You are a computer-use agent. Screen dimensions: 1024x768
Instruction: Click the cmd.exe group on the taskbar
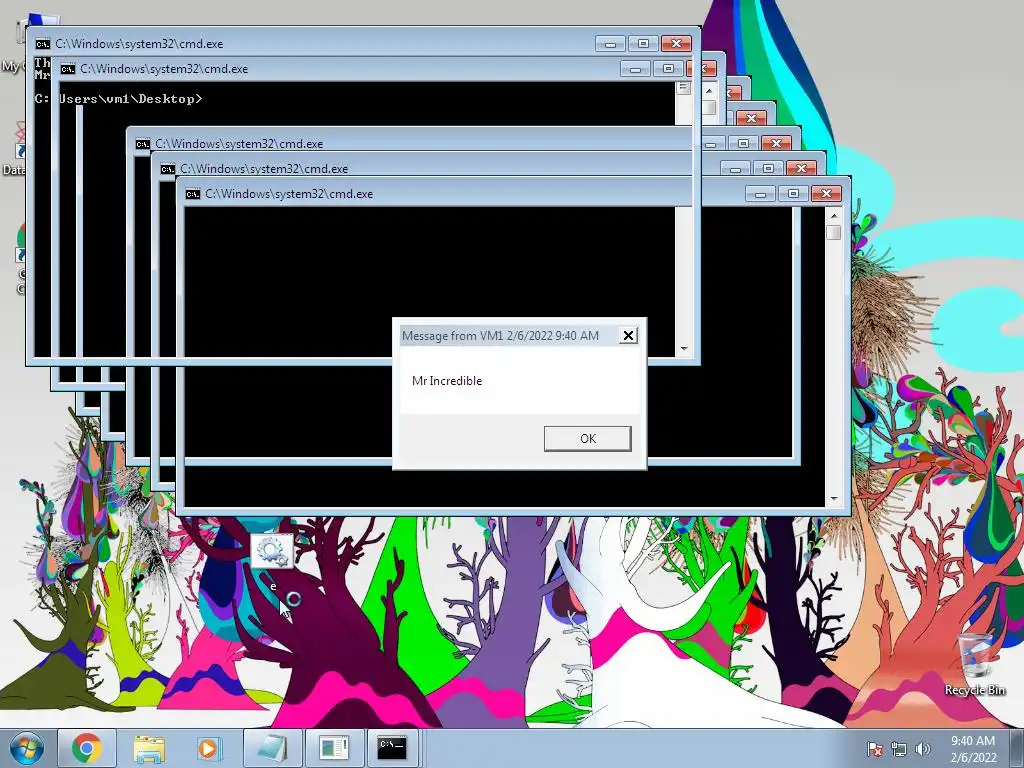point(392,748)
